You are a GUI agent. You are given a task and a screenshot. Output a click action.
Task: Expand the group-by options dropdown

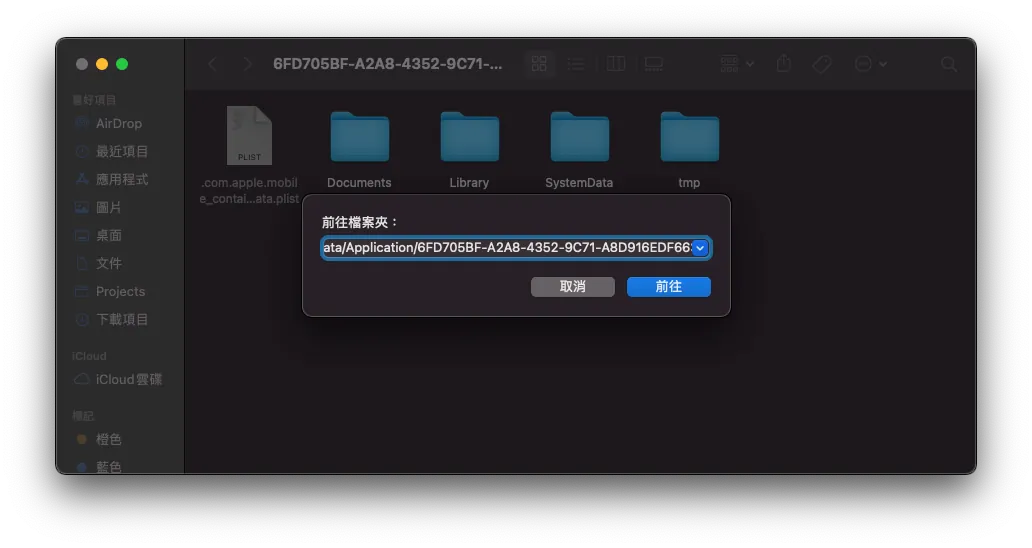coord(737,64)
